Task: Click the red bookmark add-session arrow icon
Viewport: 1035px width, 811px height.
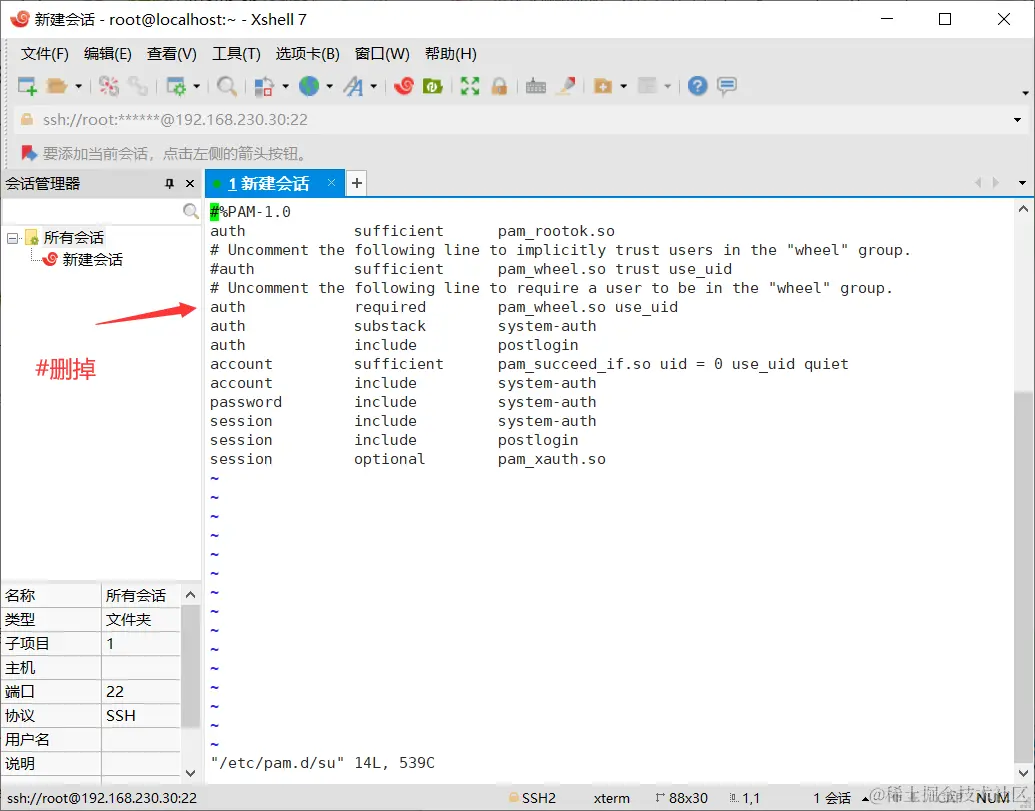Action: coord(28,153)
